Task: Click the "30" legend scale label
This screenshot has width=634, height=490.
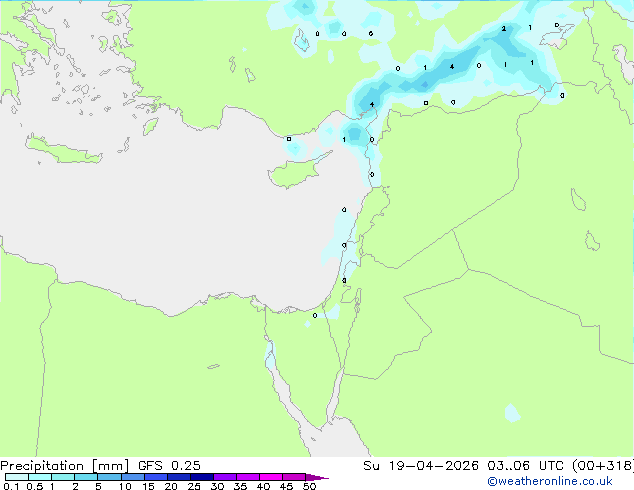Action: point(217,486)
